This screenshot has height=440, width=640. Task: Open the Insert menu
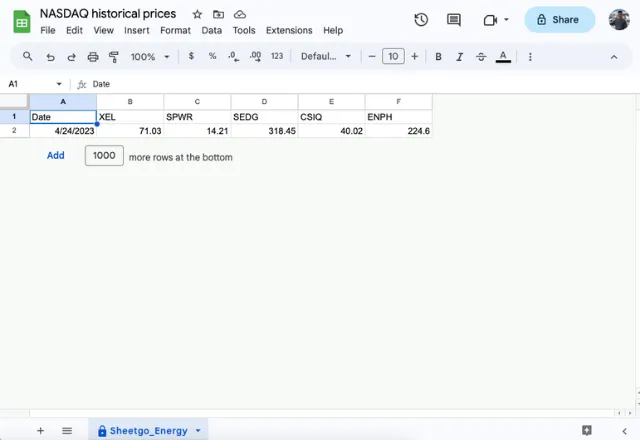click(x=137, y=30)
